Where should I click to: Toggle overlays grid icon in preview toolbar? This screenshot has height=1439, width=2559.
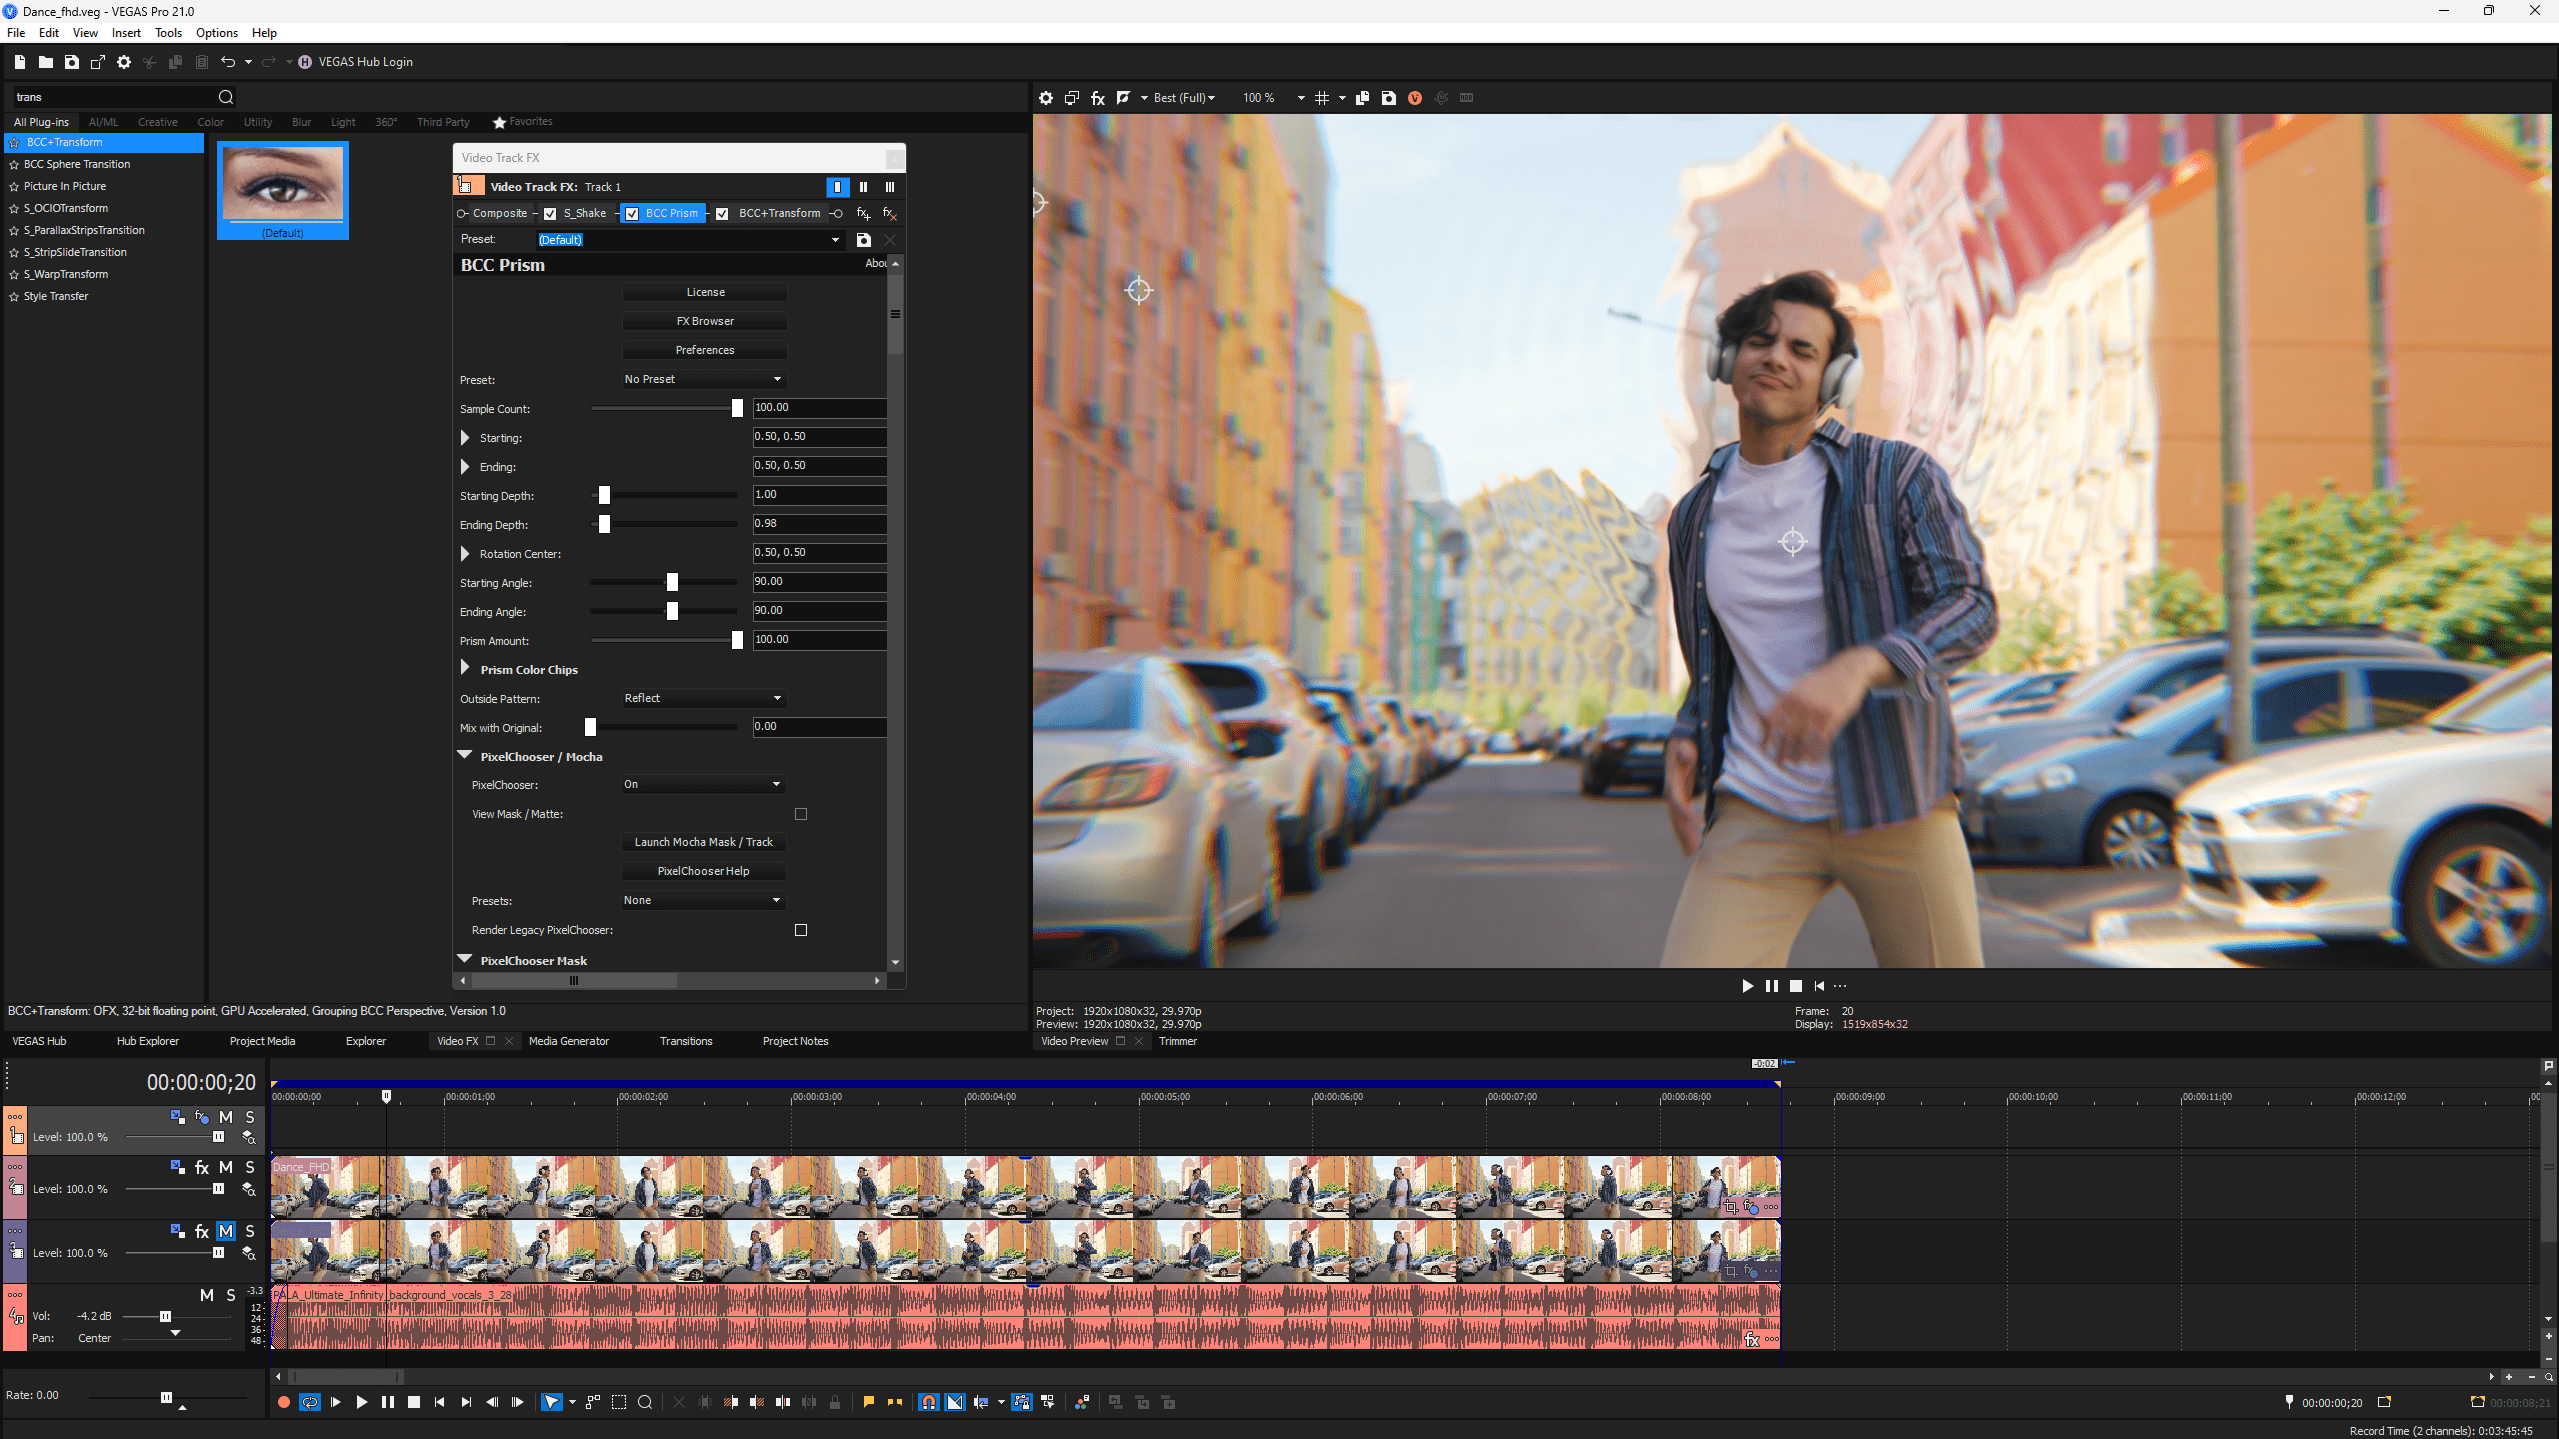1321,98
